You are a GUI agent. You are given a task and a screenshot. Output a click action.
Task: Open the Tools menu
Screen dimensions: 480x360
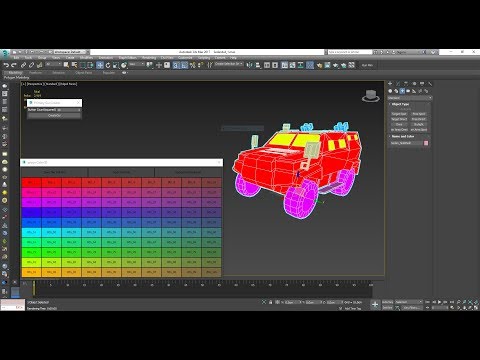28,58
